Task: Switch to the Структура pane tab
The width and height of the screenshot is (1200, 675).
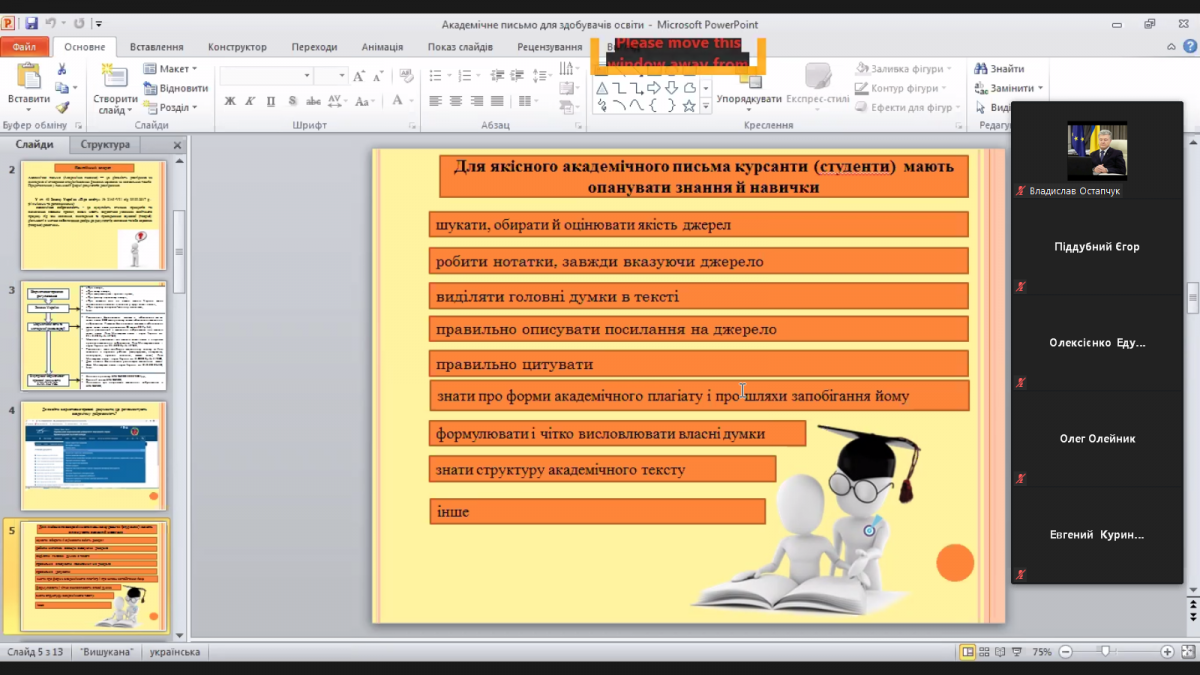Action: [105, 145]
